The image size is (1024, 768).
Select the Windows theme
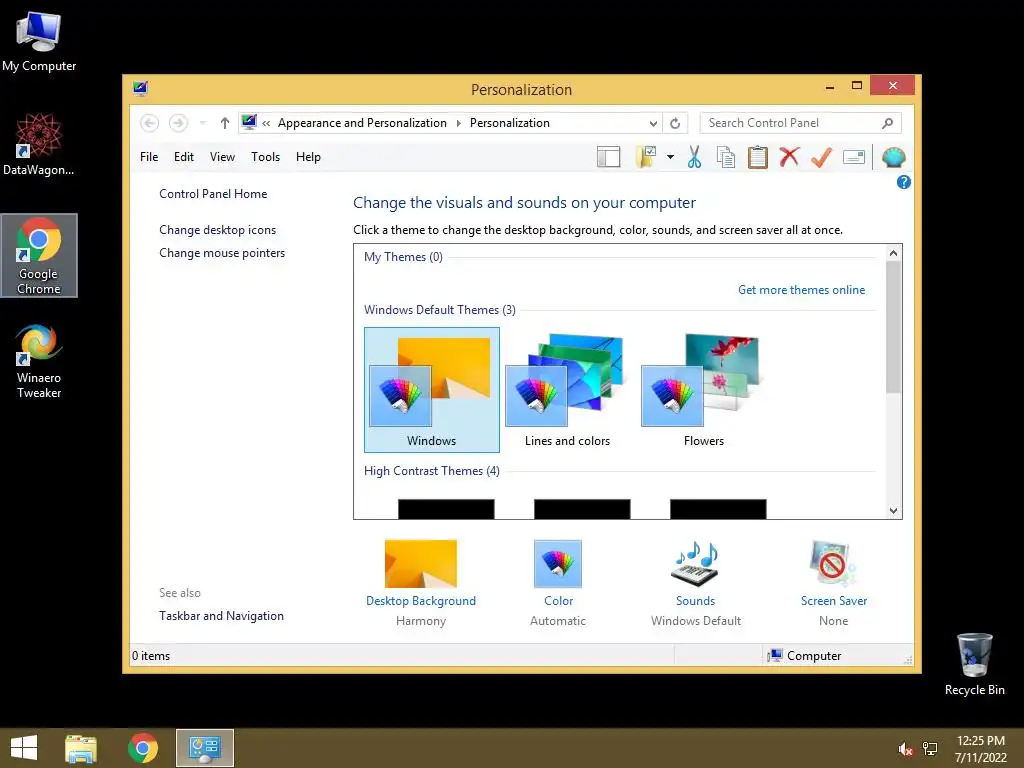click(x=432, y=390)
